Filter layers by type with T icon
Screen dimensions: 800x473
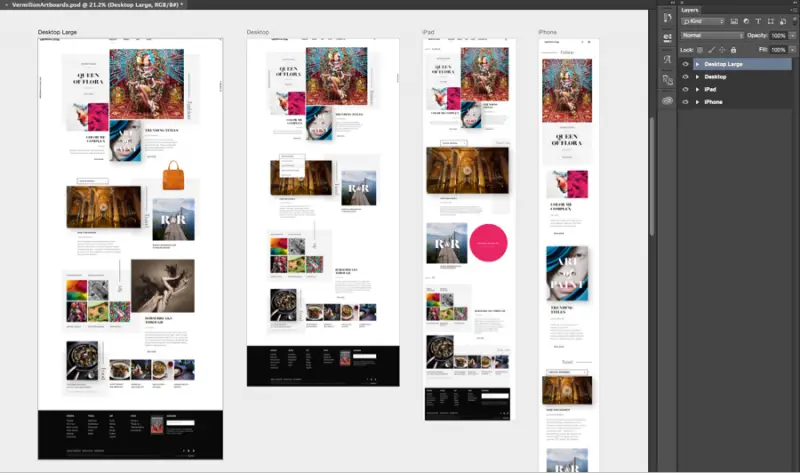[x=758, y=21]
